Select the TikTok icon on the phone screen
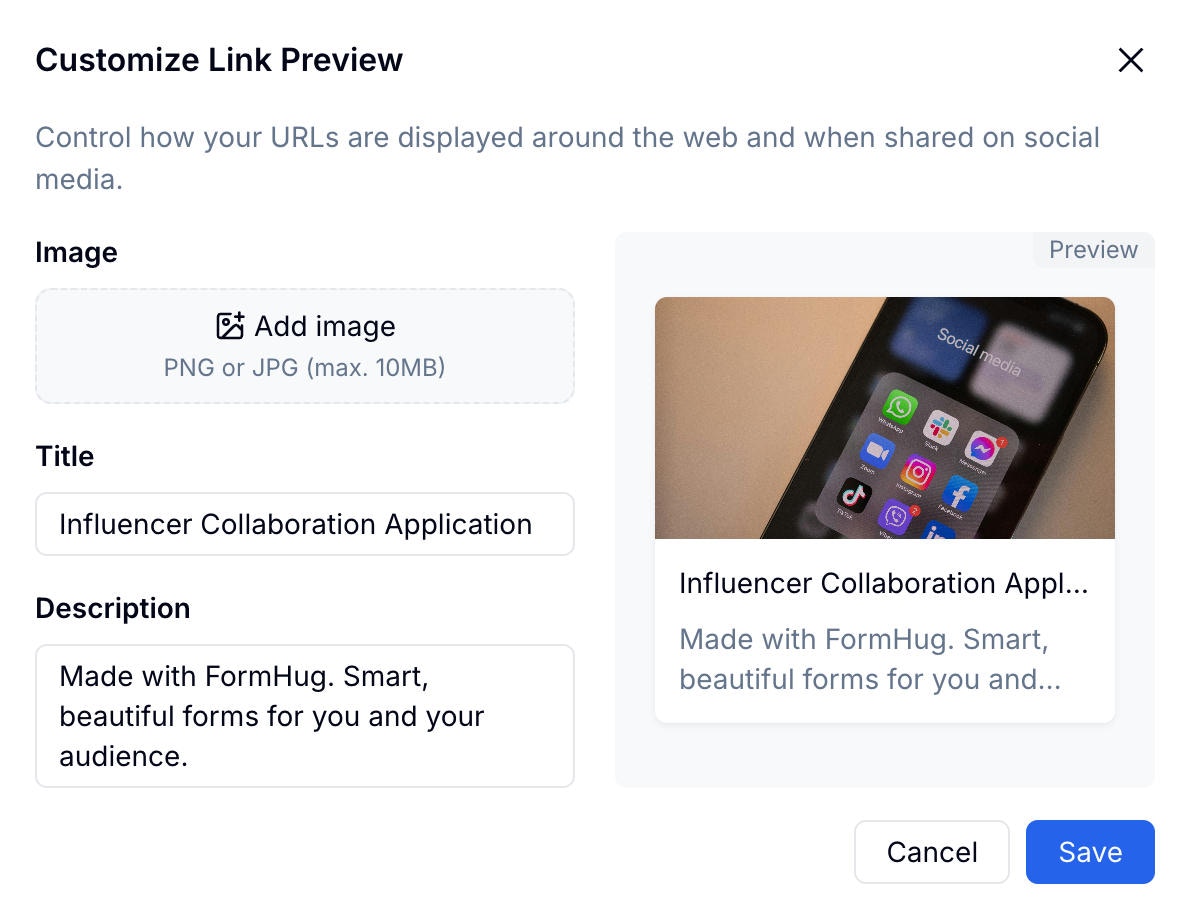 855,494
